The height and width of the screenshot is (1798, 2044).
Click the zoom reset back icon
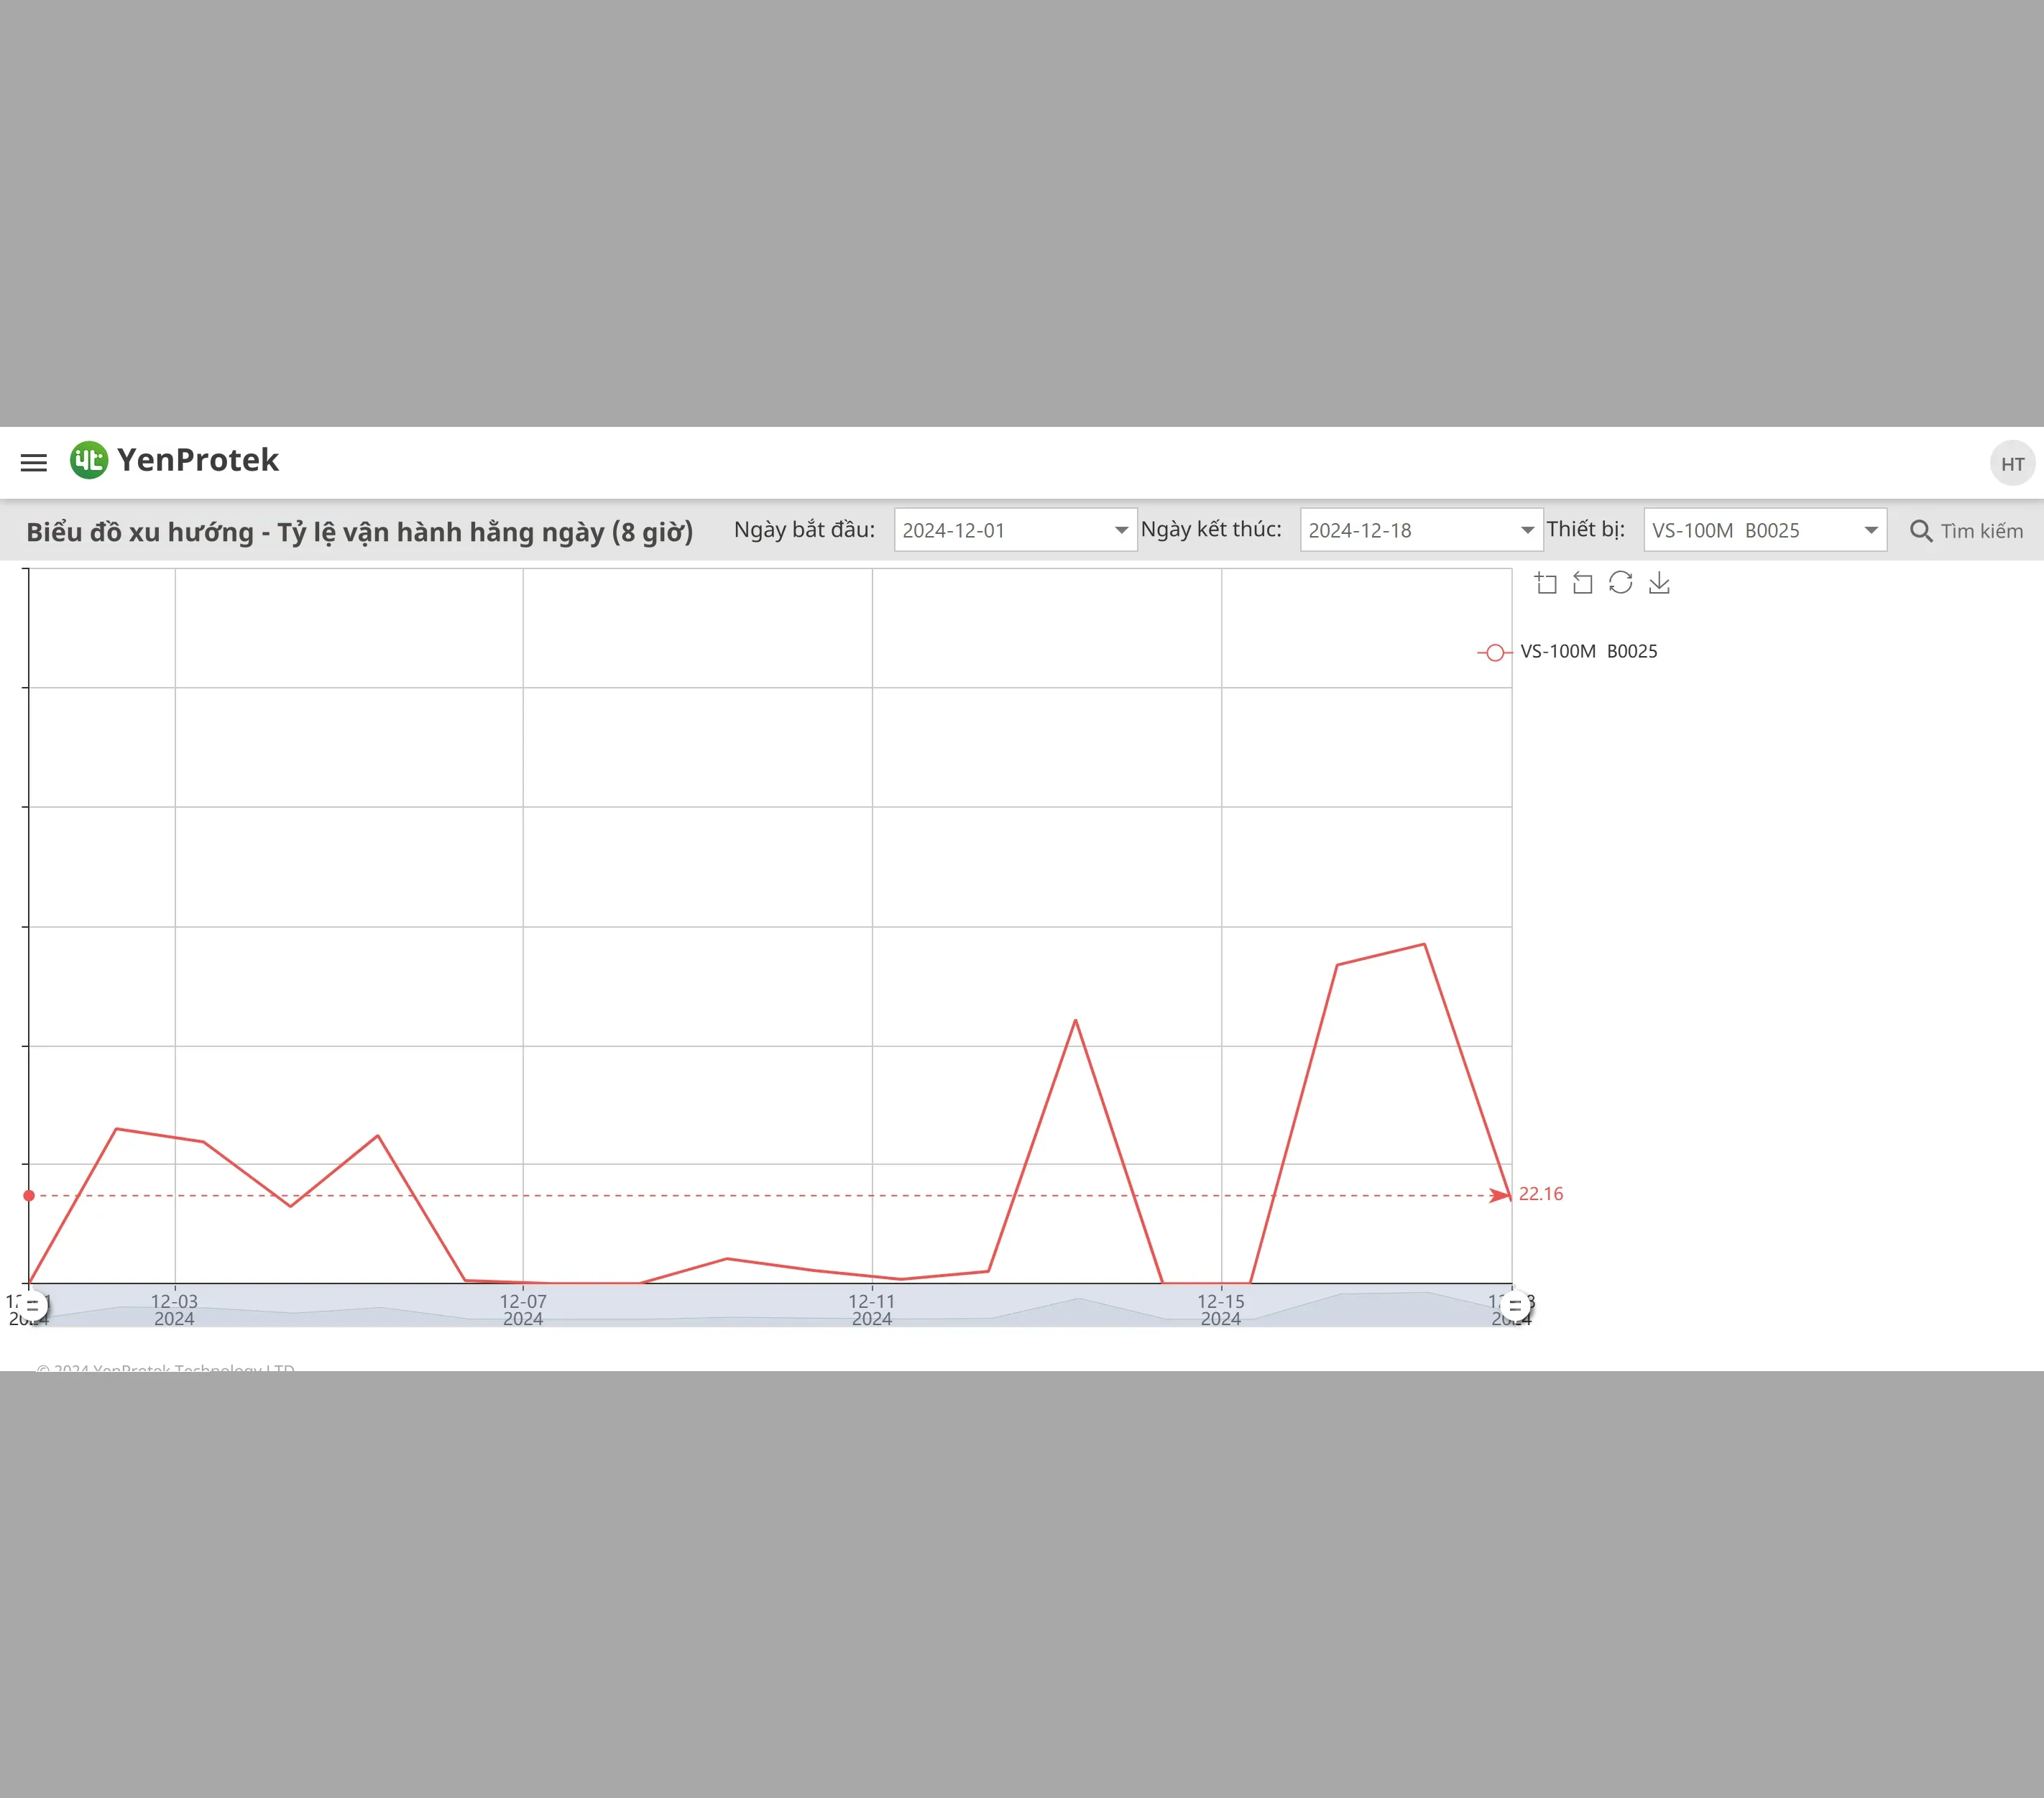point(1583,583)
